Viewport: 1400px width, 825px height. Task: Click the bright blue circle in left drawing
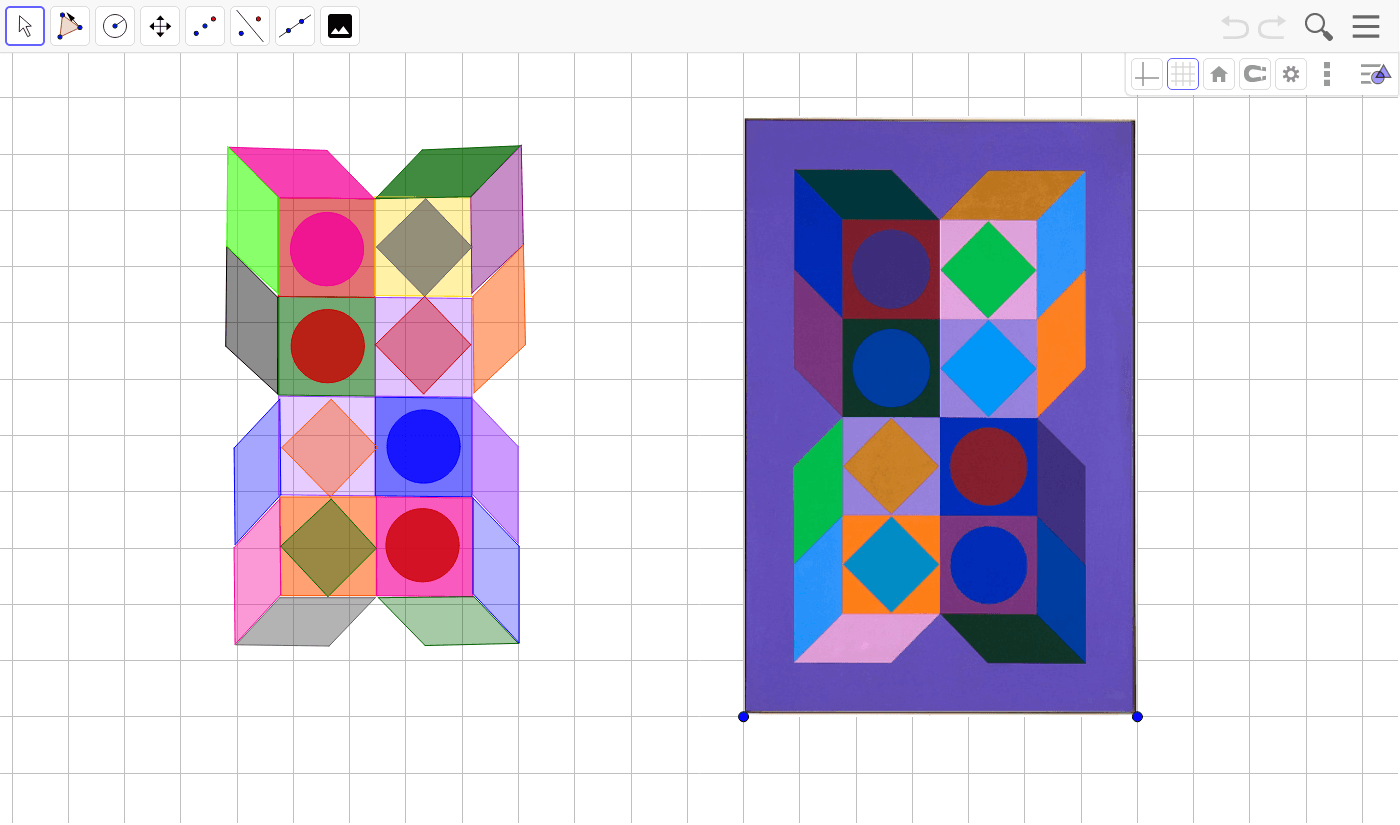coord(424,446)
